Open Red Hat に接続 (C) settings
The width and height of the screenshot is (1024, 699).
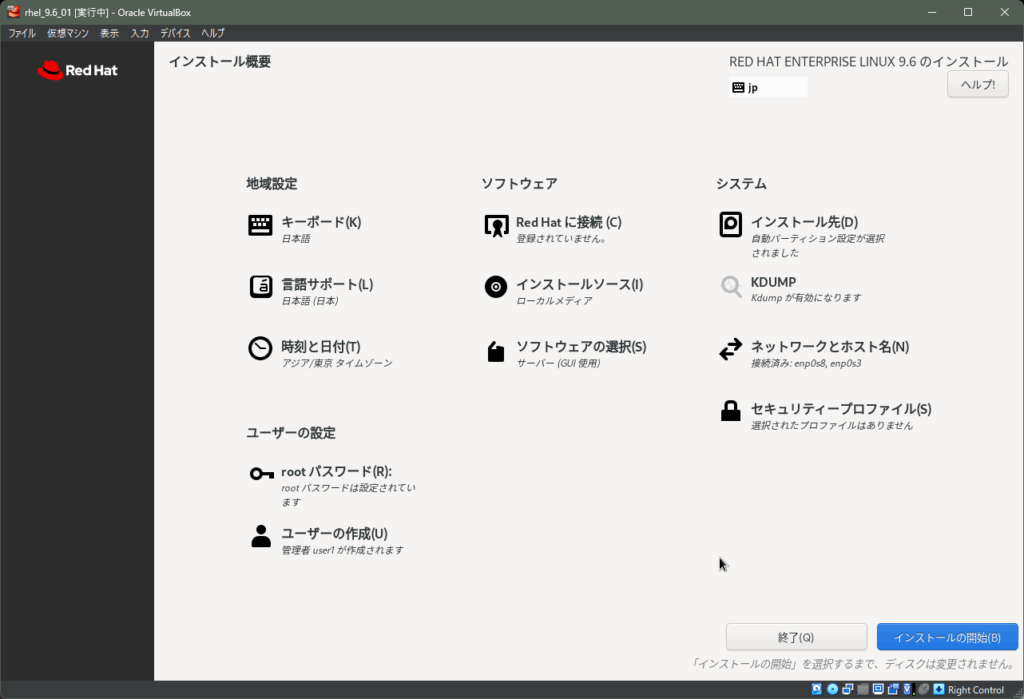coord(568,222)
